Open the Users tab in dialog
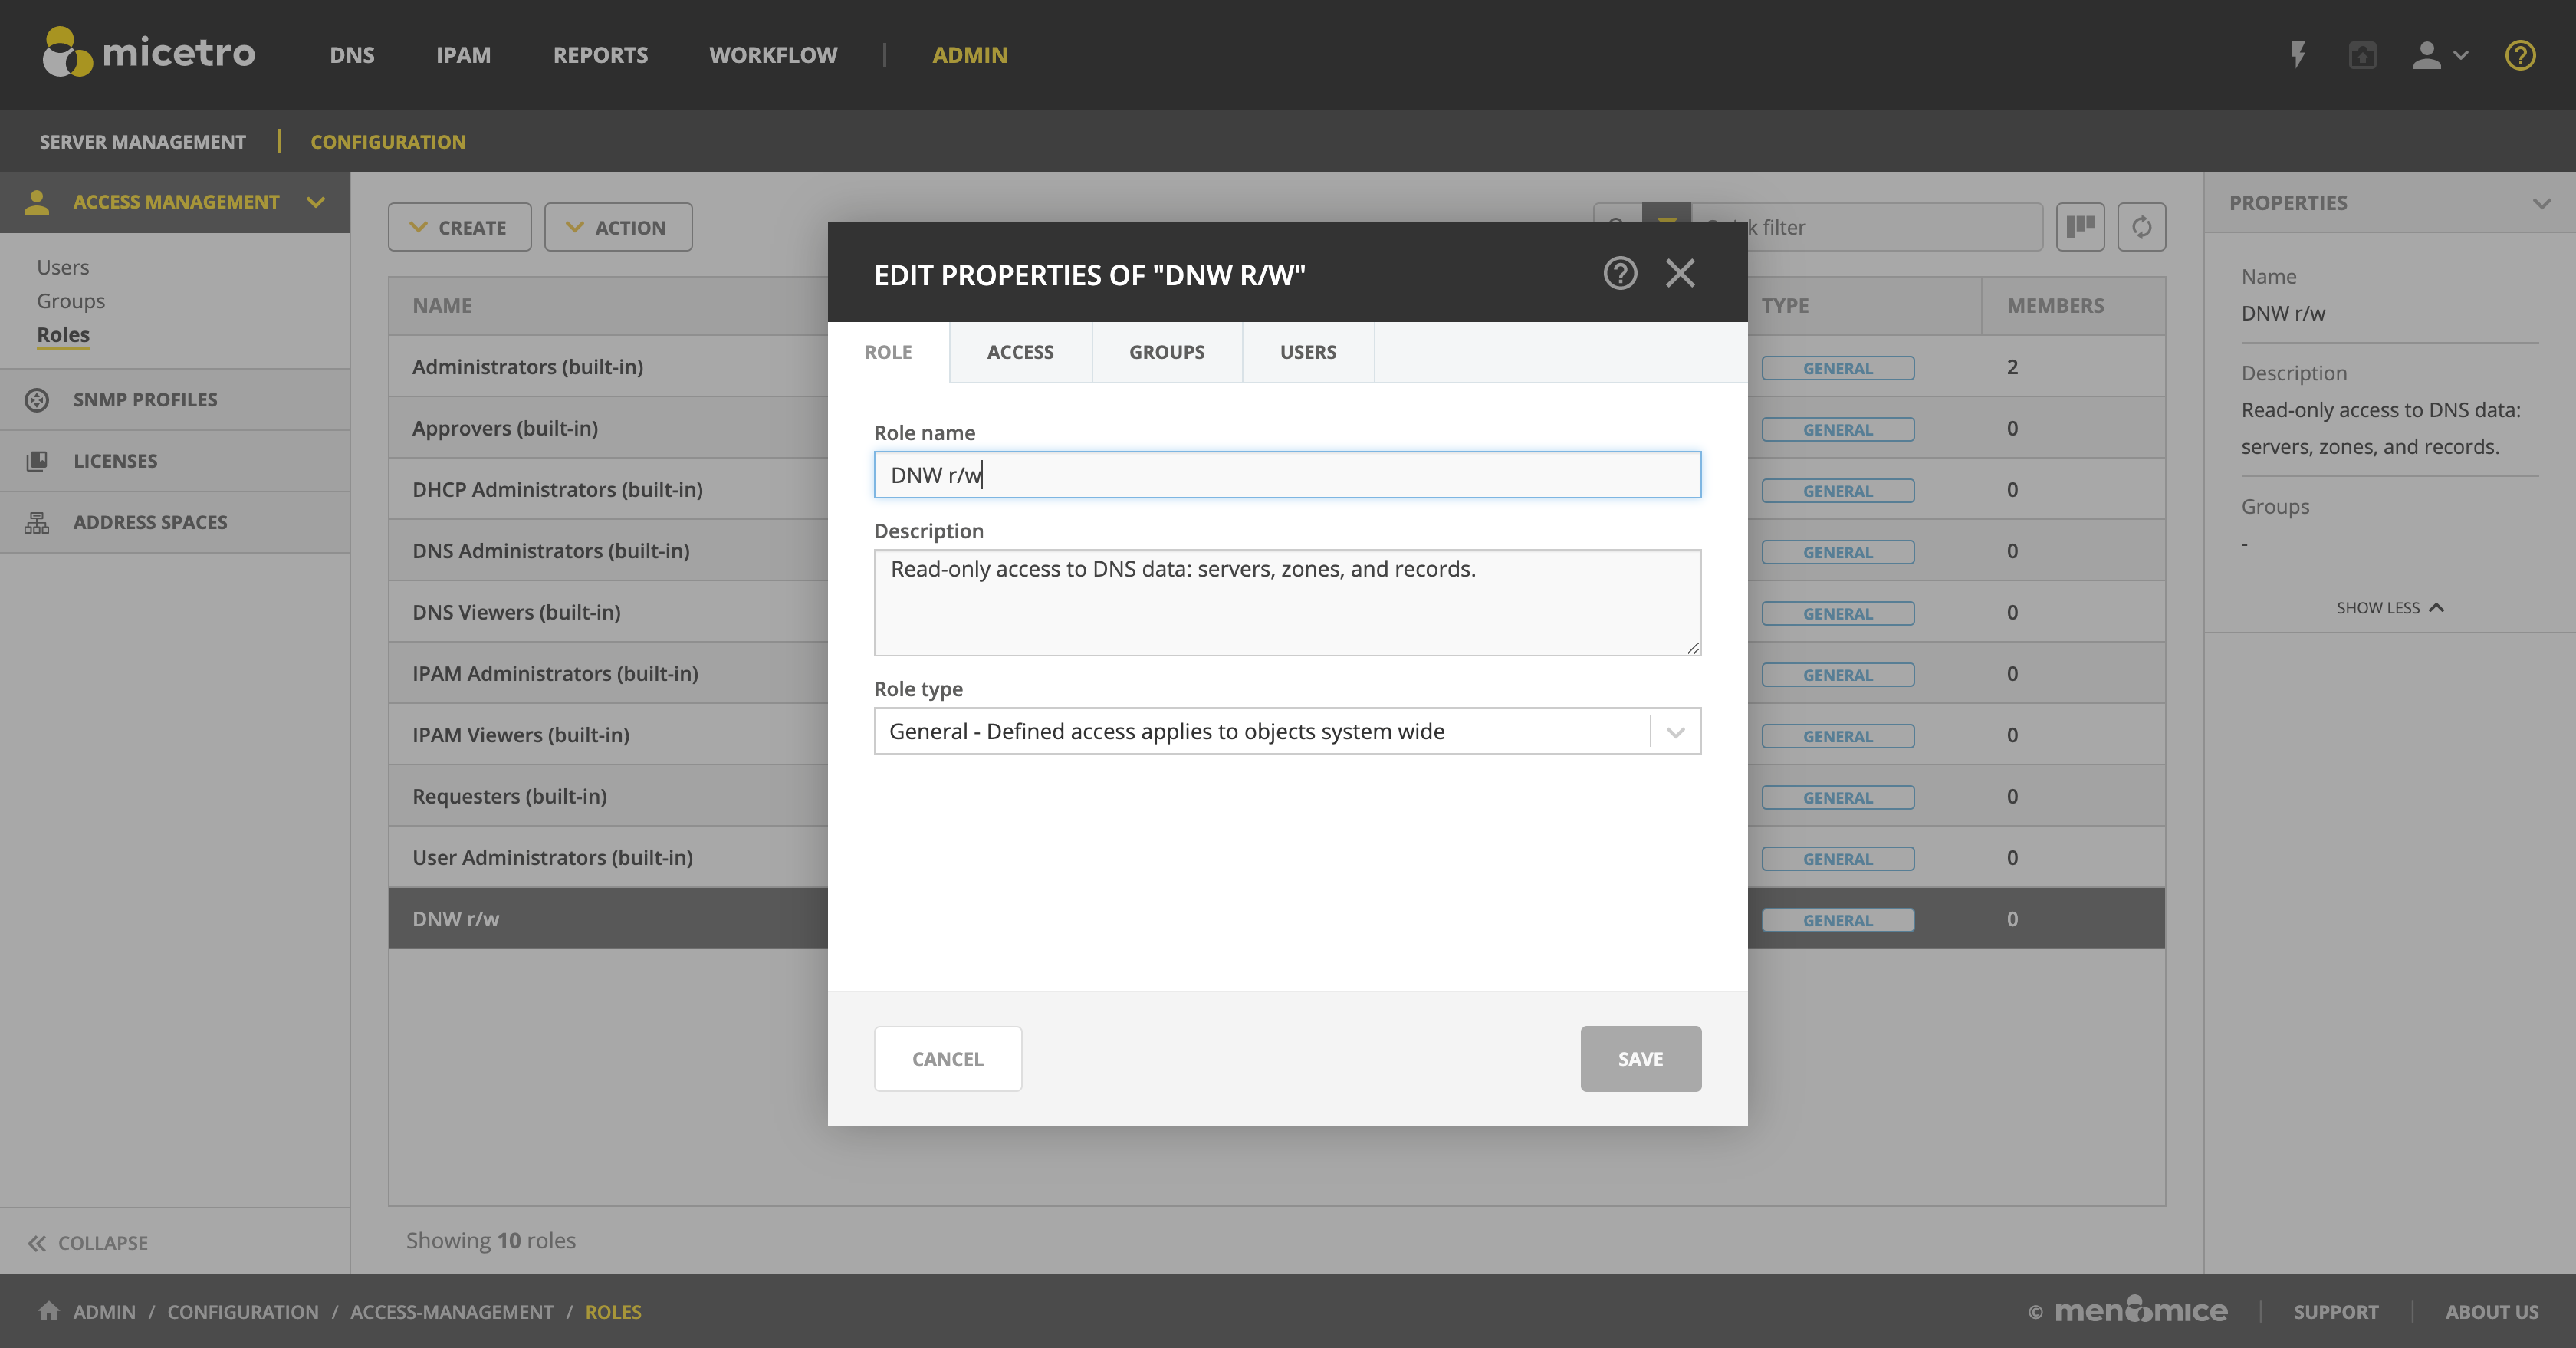This screenshot has width=2576, height=1348. tap(1307, 352)
